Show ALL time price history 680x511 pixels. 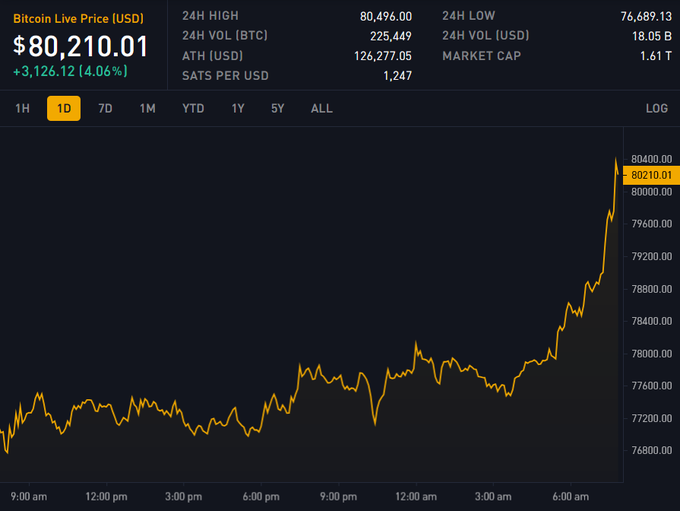[322, 108]
